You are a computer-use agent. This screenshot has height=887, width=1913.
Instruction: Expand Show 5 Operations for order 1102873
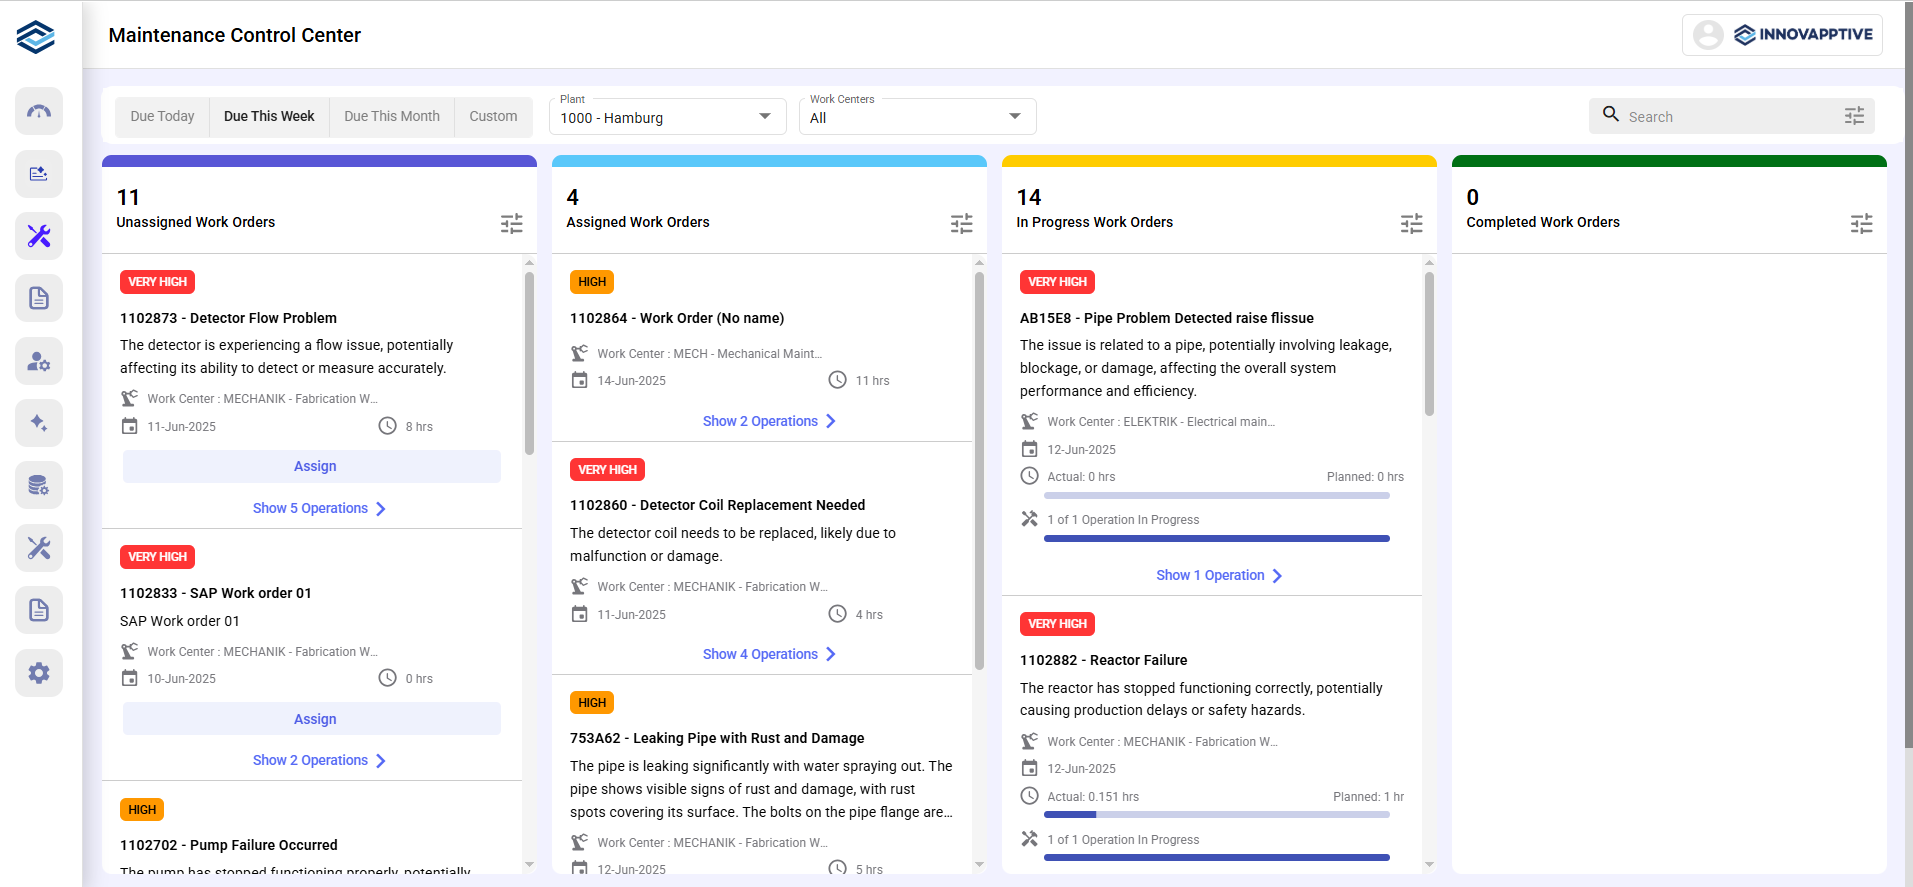[318, 508]
